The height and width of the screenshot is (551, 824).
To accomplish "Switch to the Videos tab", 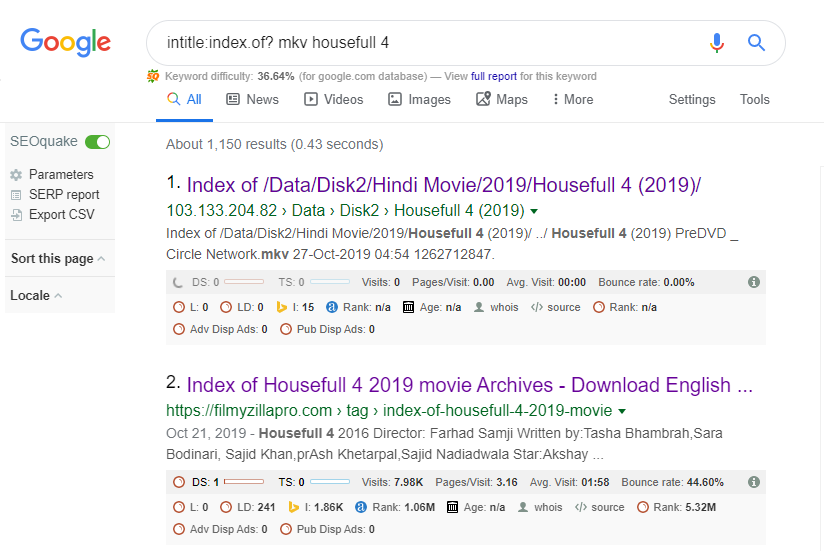I will [x=334, y=99].
